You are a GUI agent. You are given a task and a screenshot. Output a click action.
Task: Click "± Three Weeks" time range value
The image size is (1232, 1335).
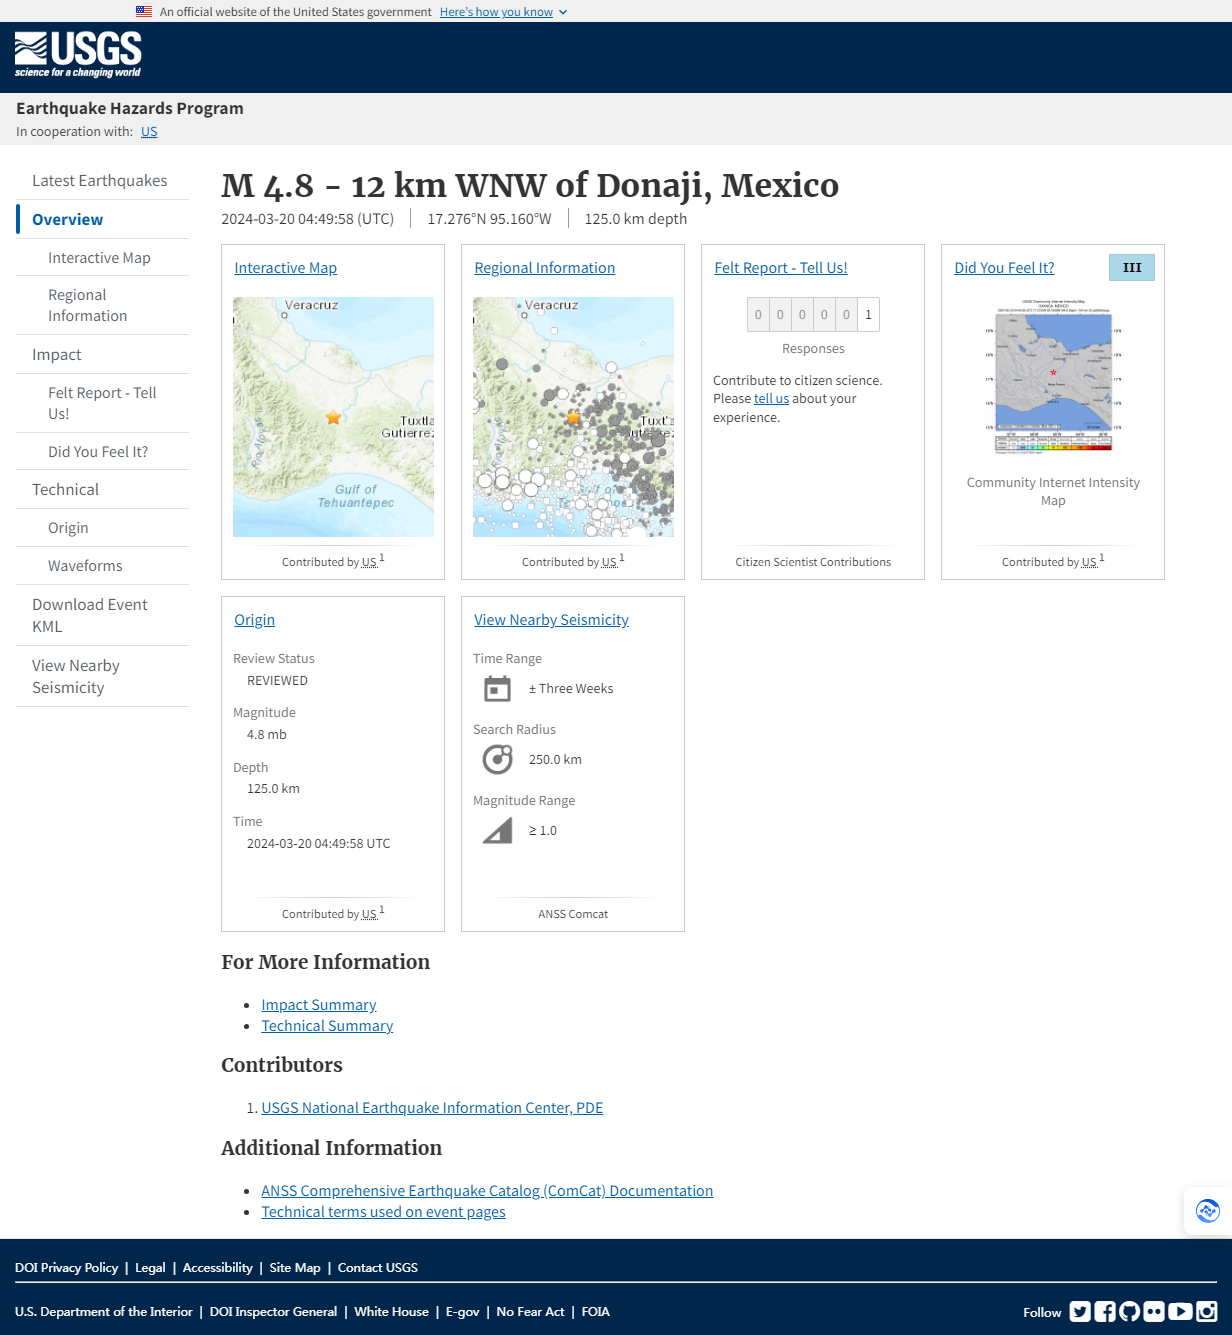571,689
